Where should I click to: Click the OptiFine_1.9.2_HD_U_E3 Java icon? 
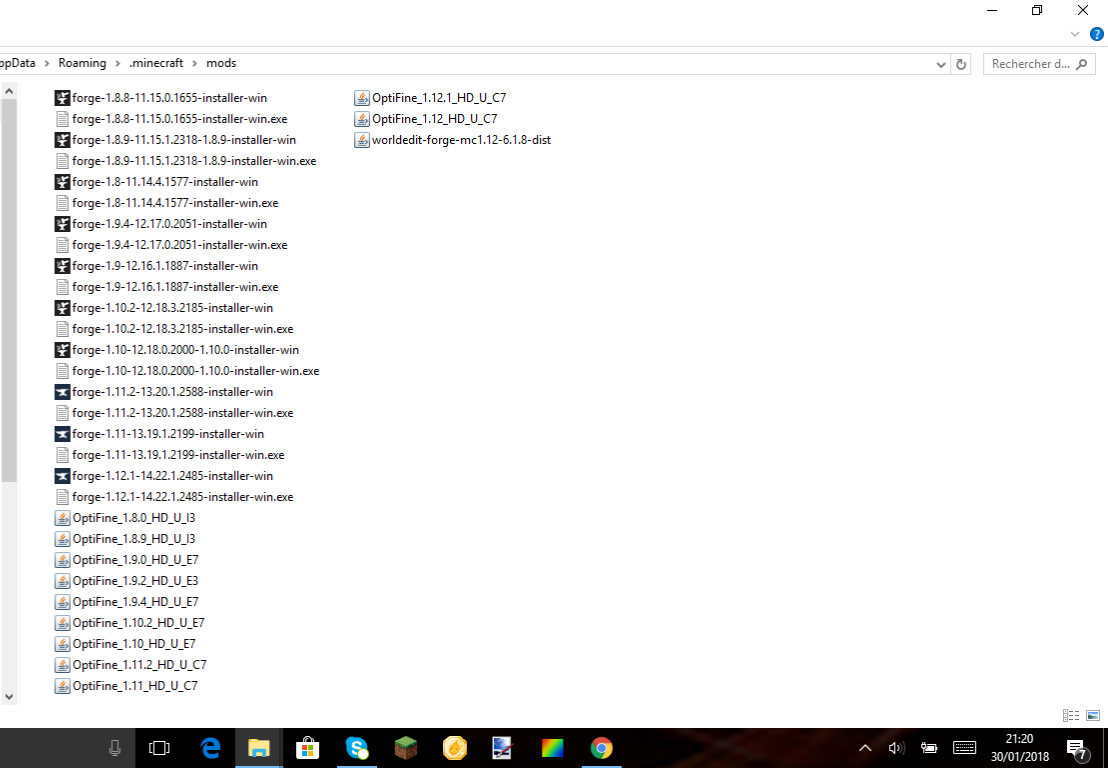pos(62,581)
